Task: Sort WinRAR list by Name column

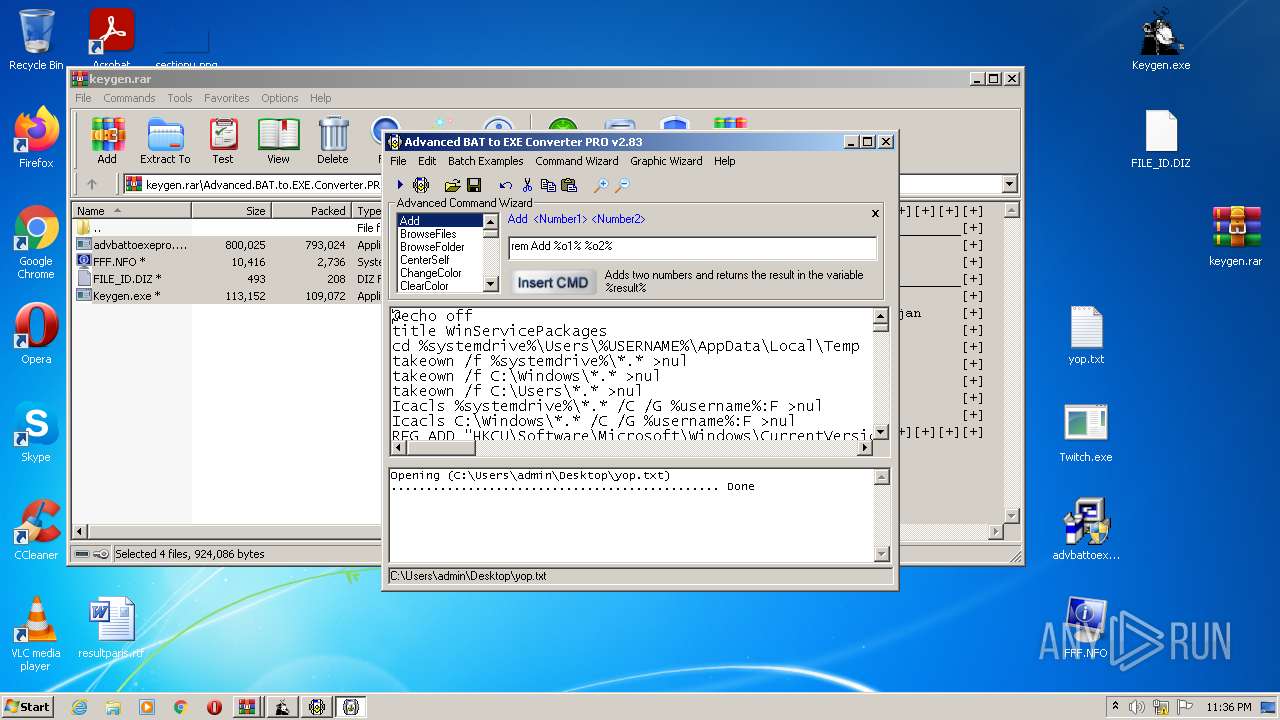Action: (131, 211)
